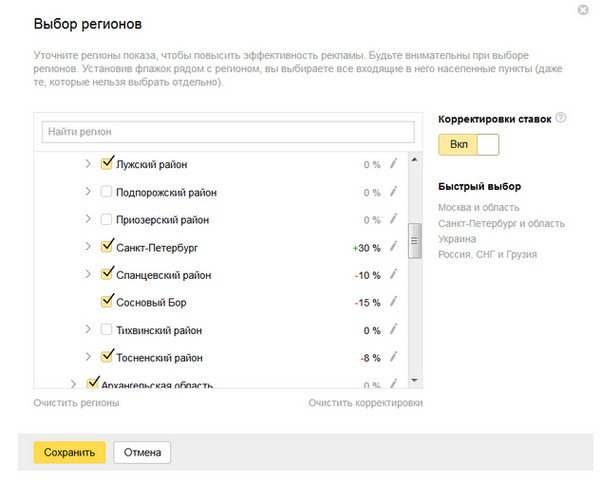The image size is (600, 484).
Task: Check the Подпорожский район checkbox
Action: tap(106, 191)
